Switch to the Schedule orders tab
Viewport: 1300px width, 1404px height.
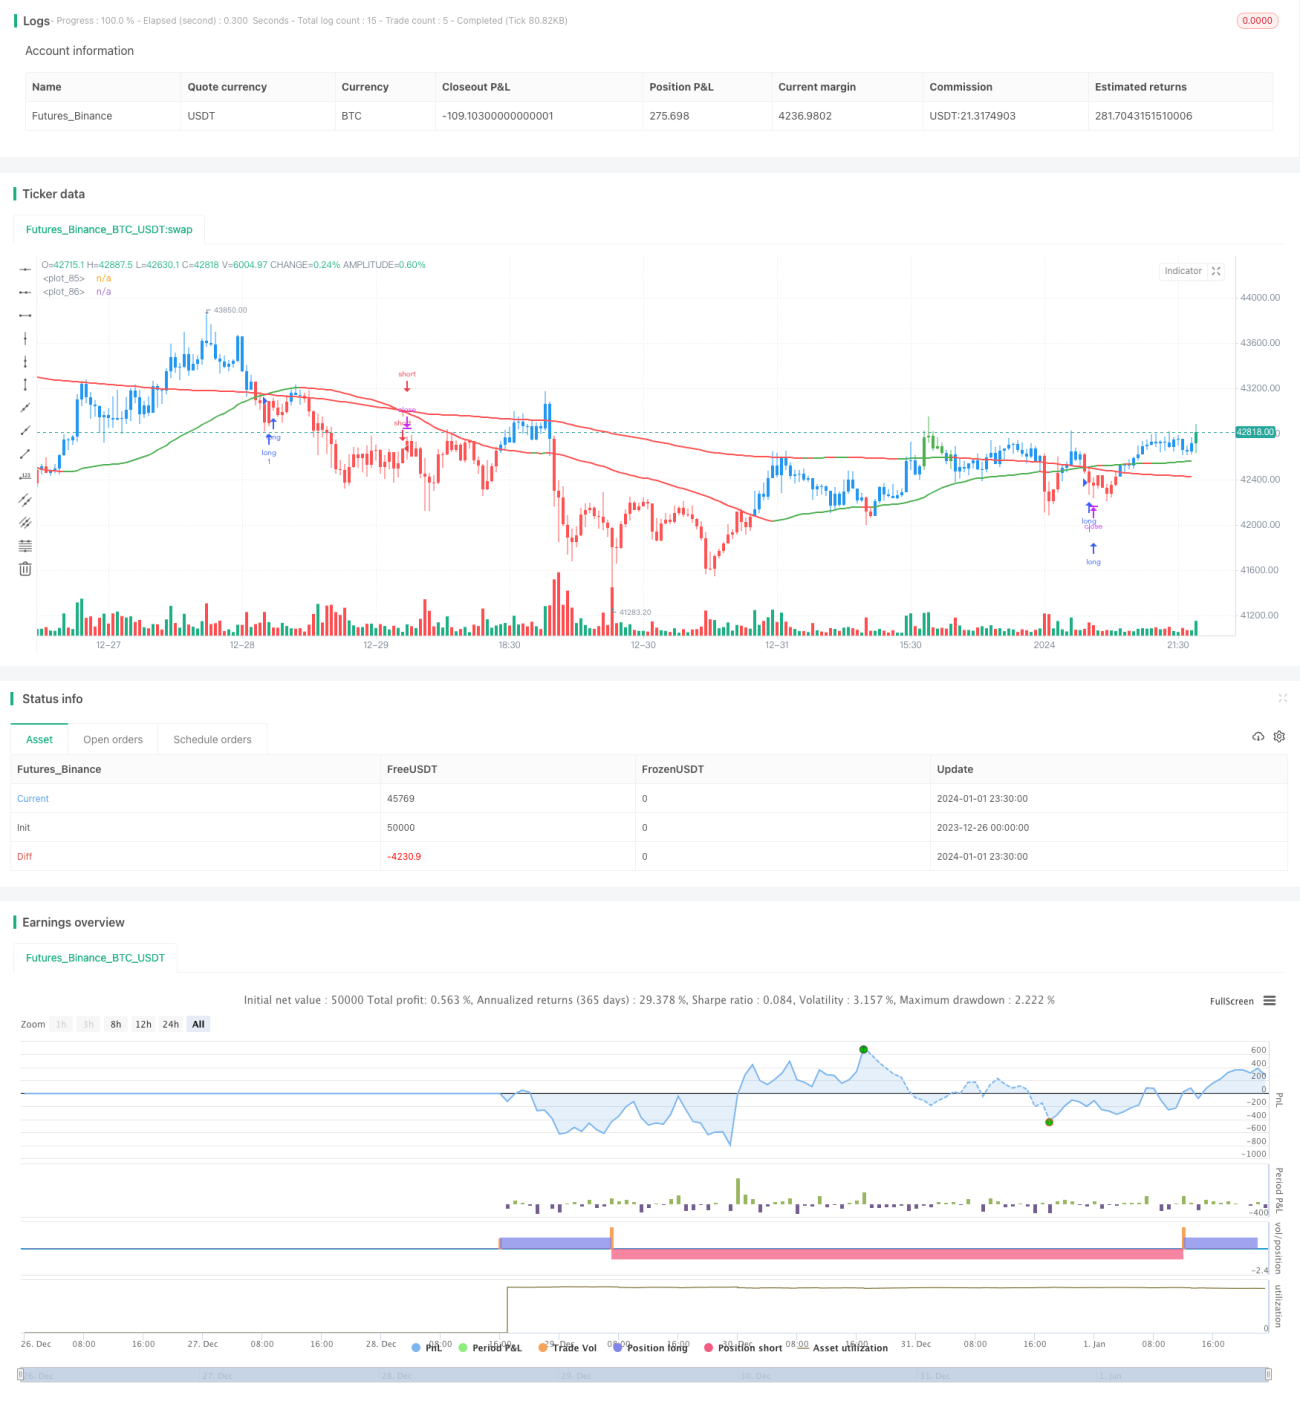(212, 739)
